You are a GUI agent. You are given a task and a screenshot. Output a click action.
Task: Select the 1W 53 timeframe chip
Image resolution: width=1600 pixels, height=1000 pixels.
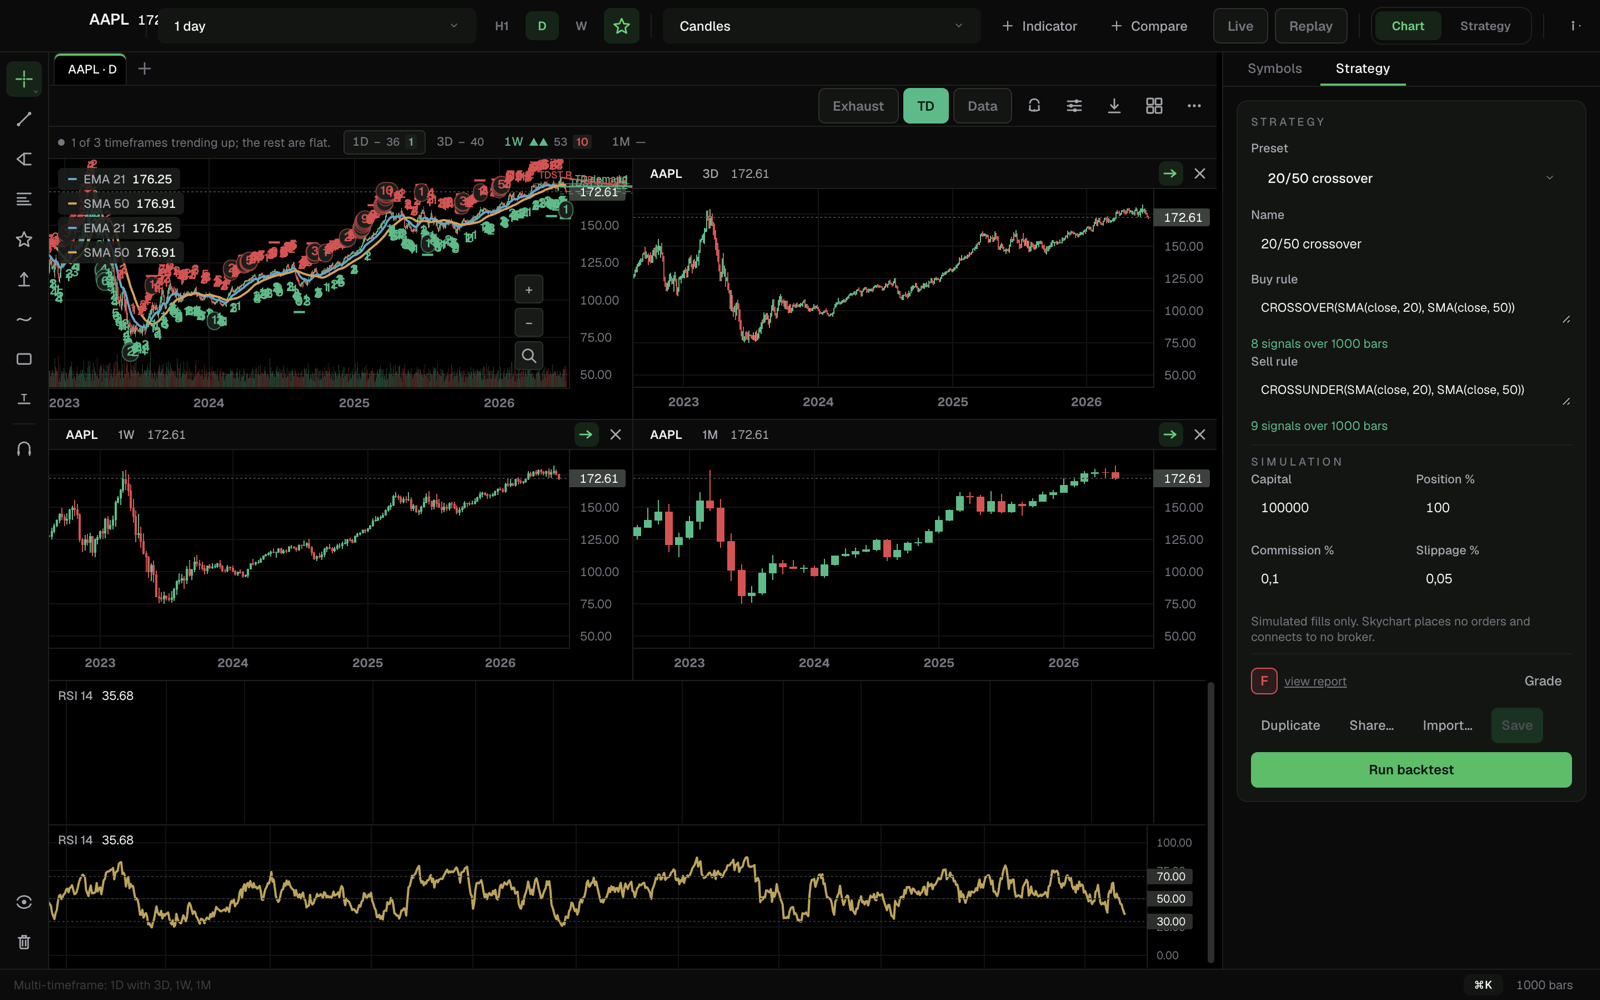547,142
